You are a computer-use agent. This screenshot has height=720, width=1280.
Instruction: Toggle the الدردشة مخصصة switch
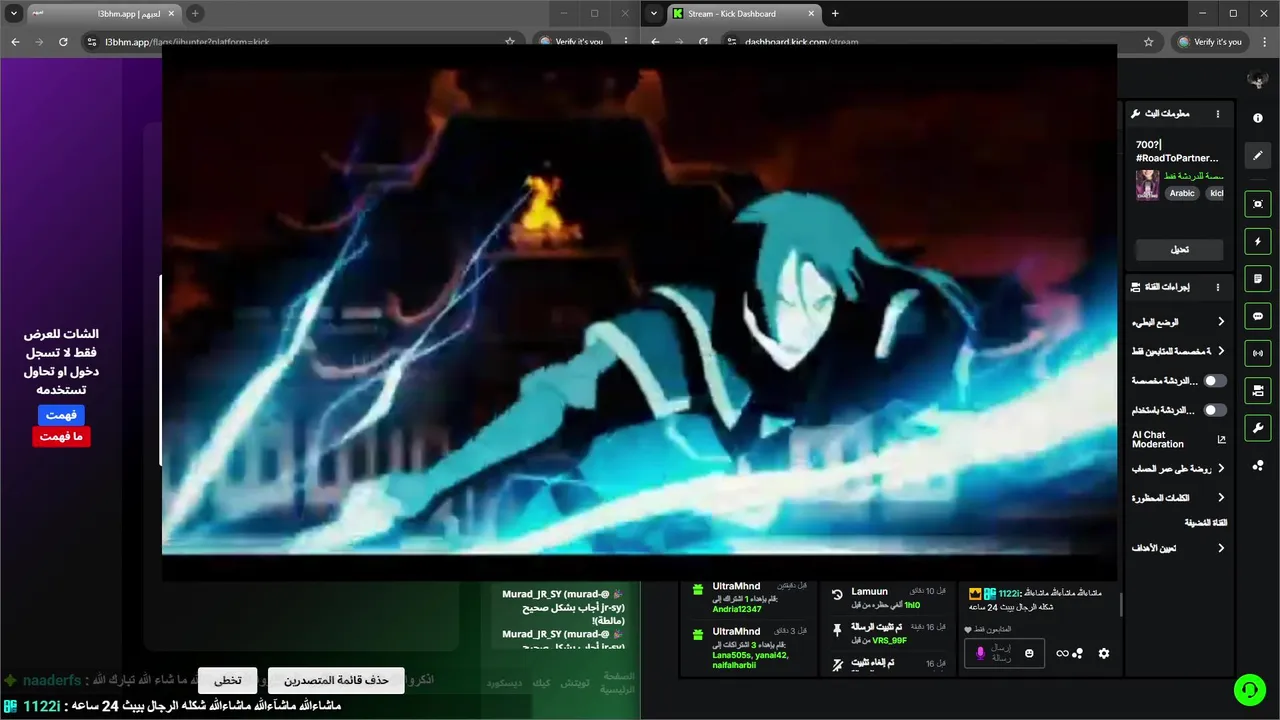click(x=1214, y=381)
